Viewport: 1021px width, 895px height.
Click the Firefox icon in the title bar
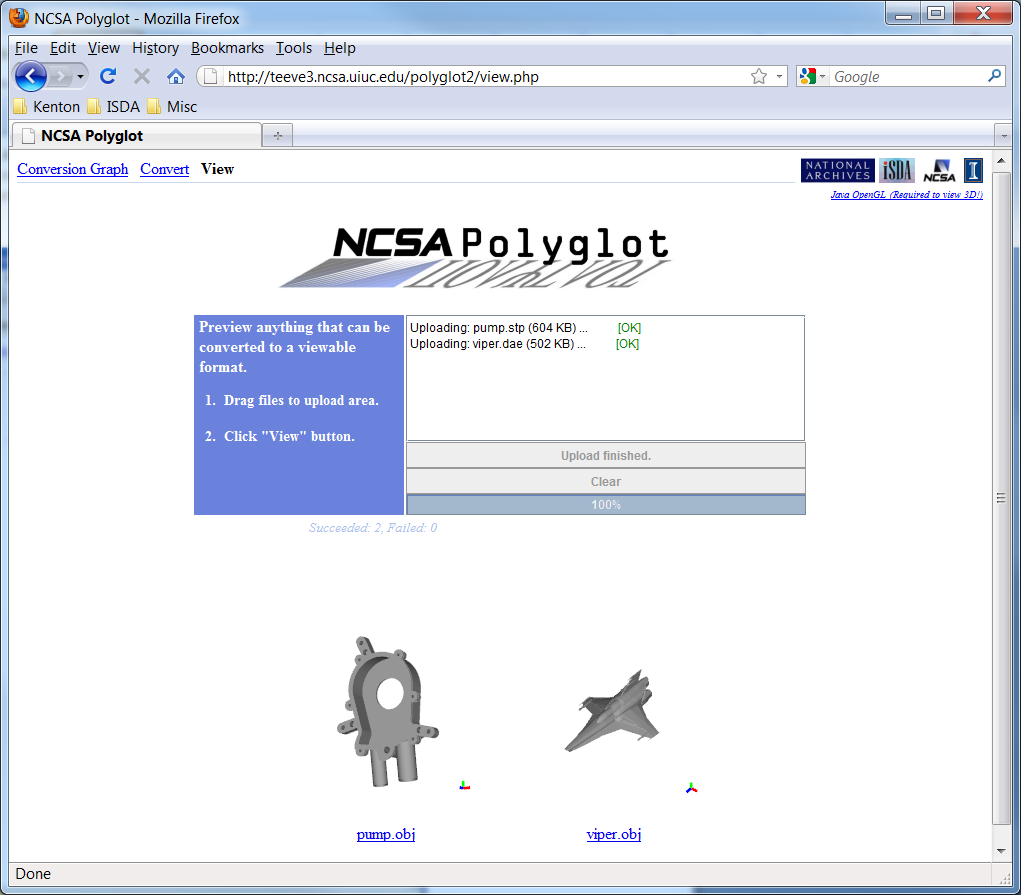pyautogui.click(x=19, y=18)
